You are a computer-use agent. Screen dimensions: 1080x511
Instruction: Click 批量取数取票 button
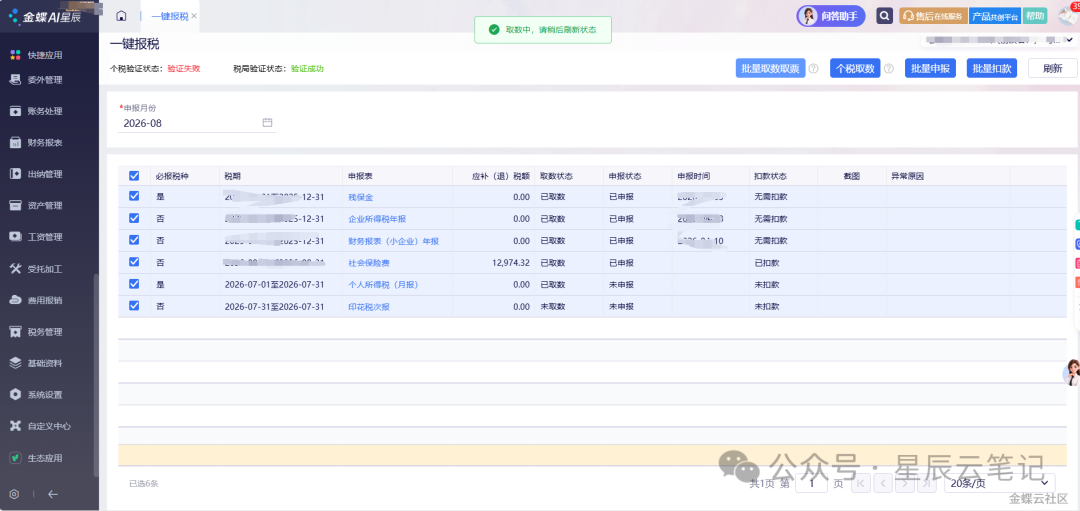[770, 68]
